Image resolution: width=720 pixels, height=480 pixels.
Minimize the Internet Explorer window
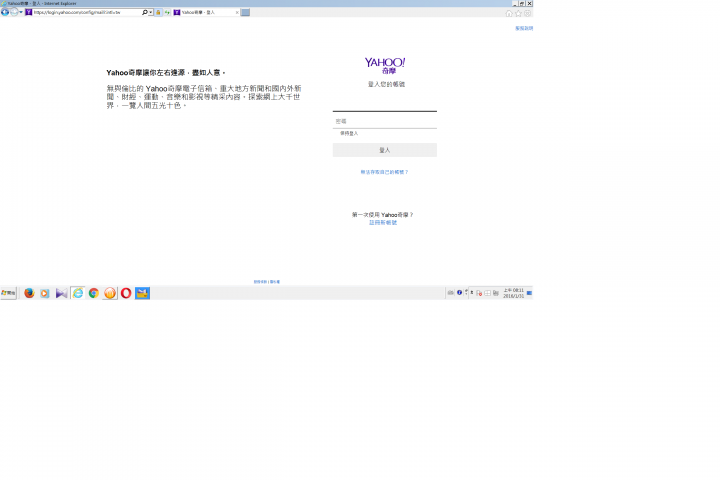515,3
